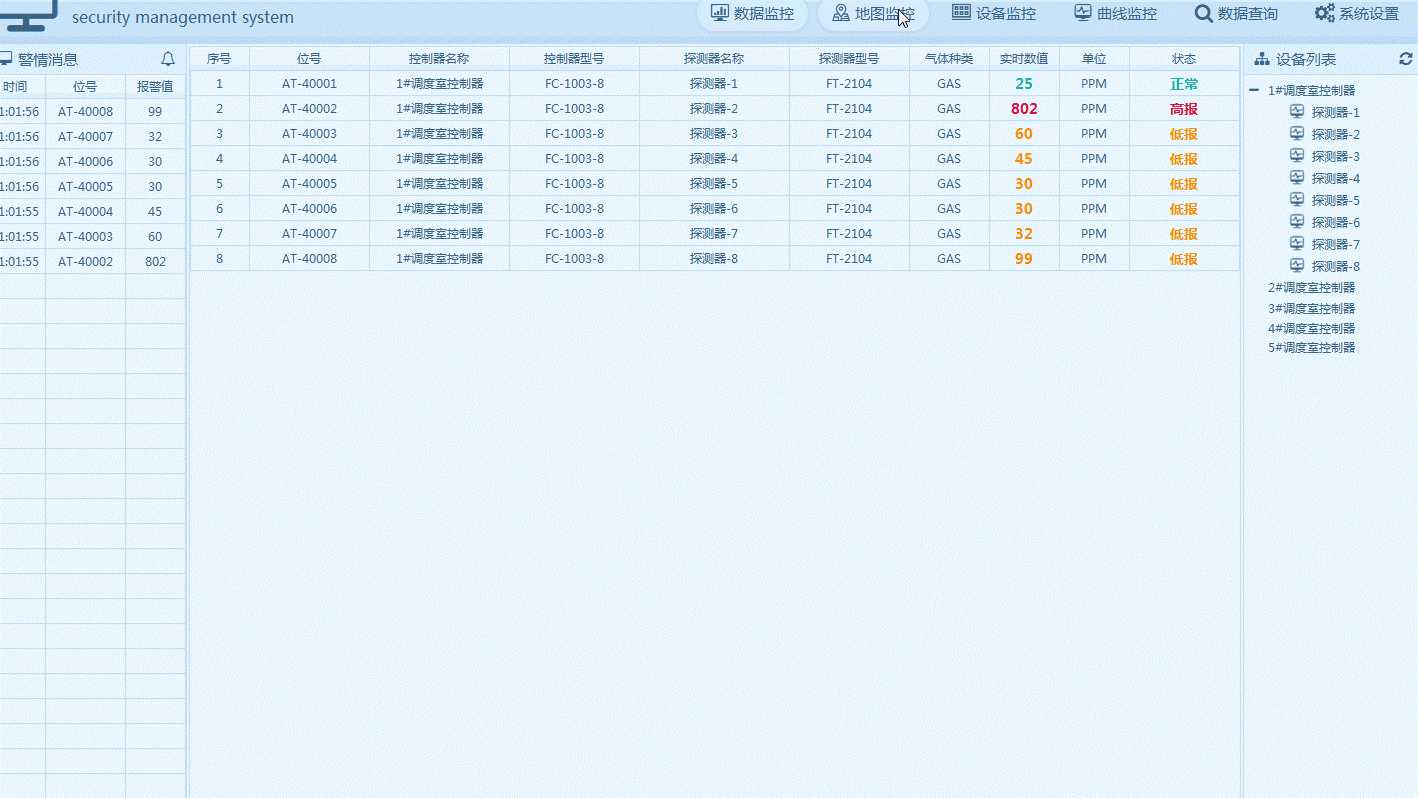Image resolution: width=1418 pixels, height=798 pixels.
Task: Click the gears icon beside 系统设置
Action: click(1325, 13)
